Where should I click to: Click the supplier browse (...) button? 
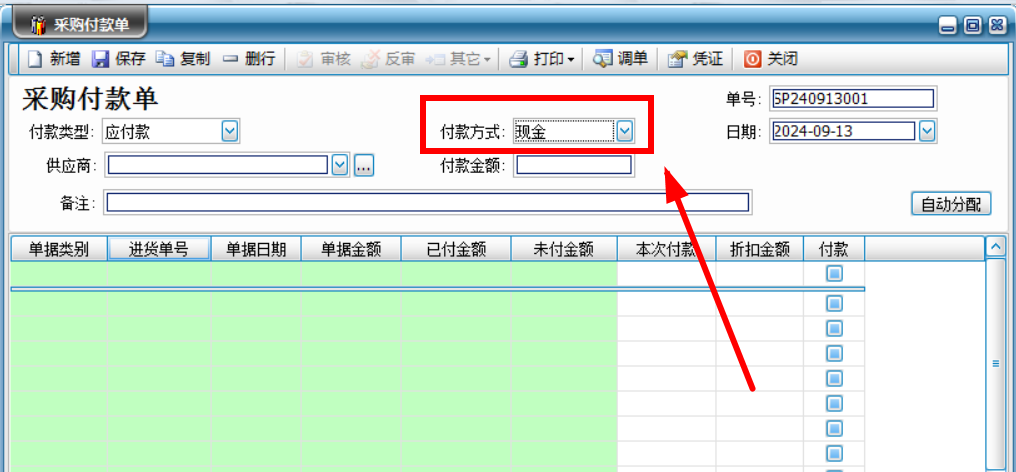[x=364, y=166]
